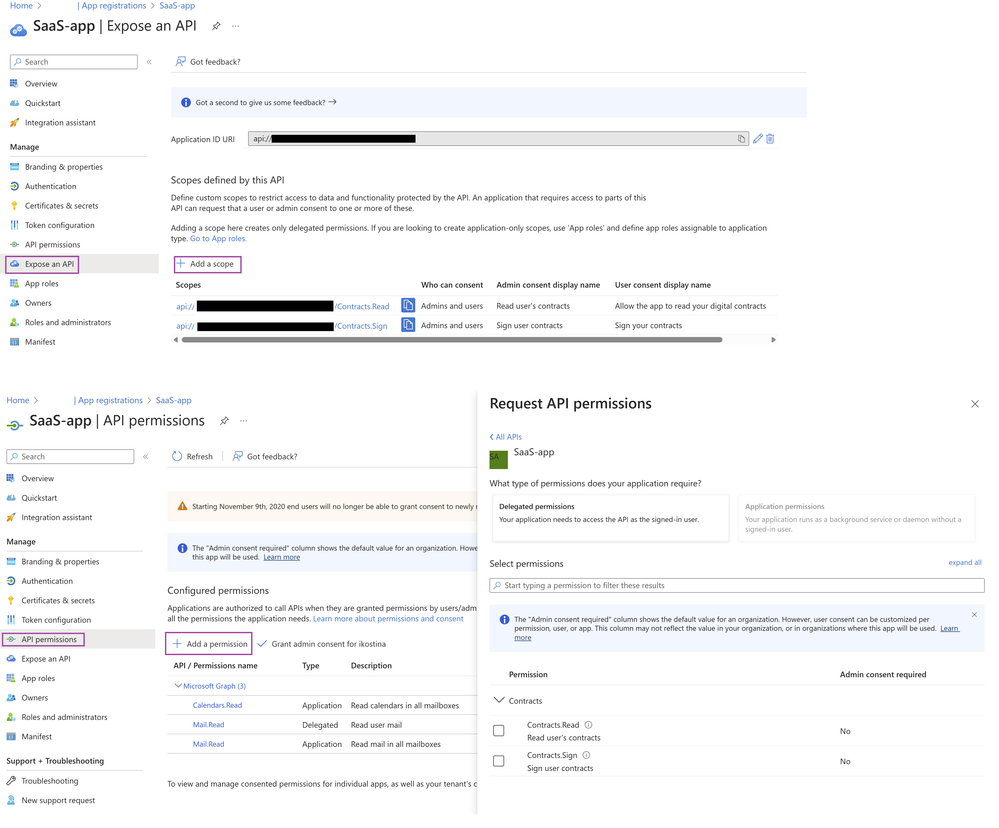Click expand all in Select permissions
The height and width of the screenshot is (828, 999).
tap(965, 562)
